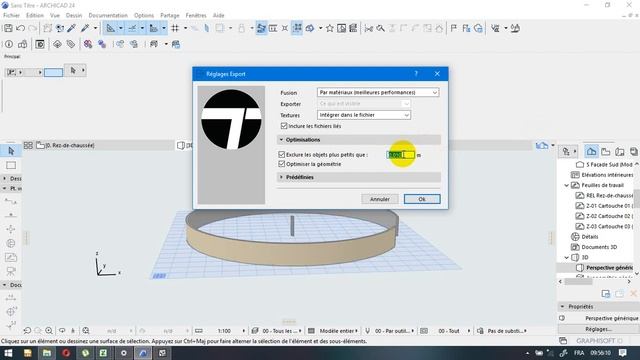The height and width of the screenshot is (360, 640).
Task: Click the minimum object size input field
Action: tap(401, 155)
